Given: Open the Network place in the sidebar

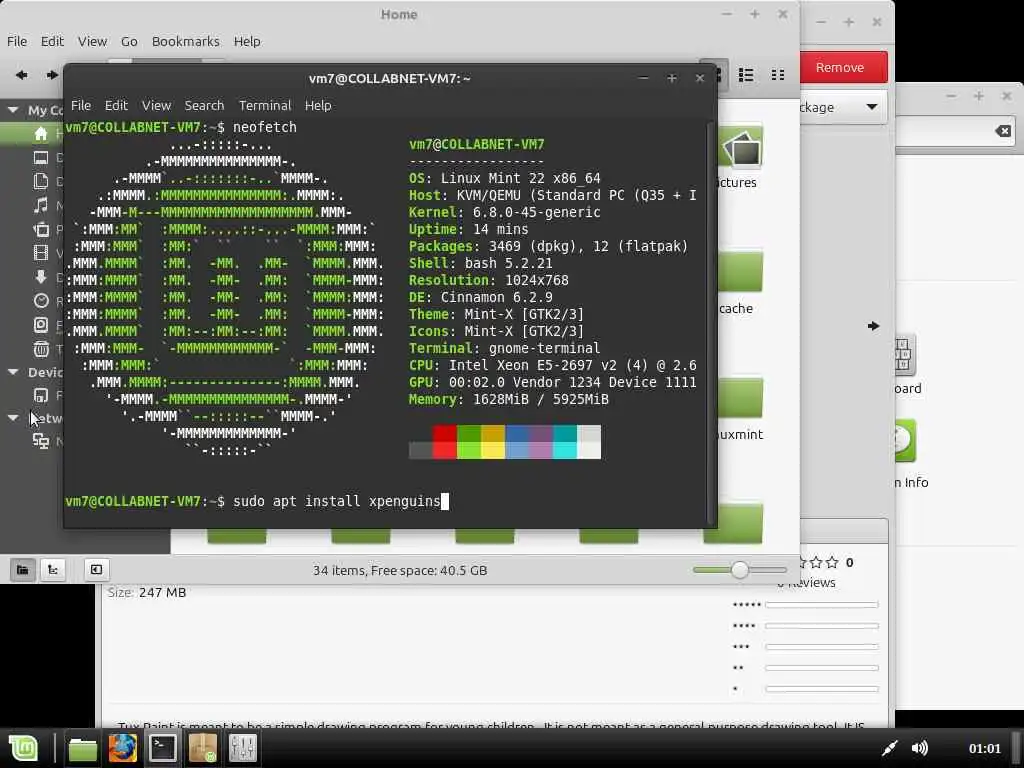Looking at the screenshot, I should click(x=40, y=441).
